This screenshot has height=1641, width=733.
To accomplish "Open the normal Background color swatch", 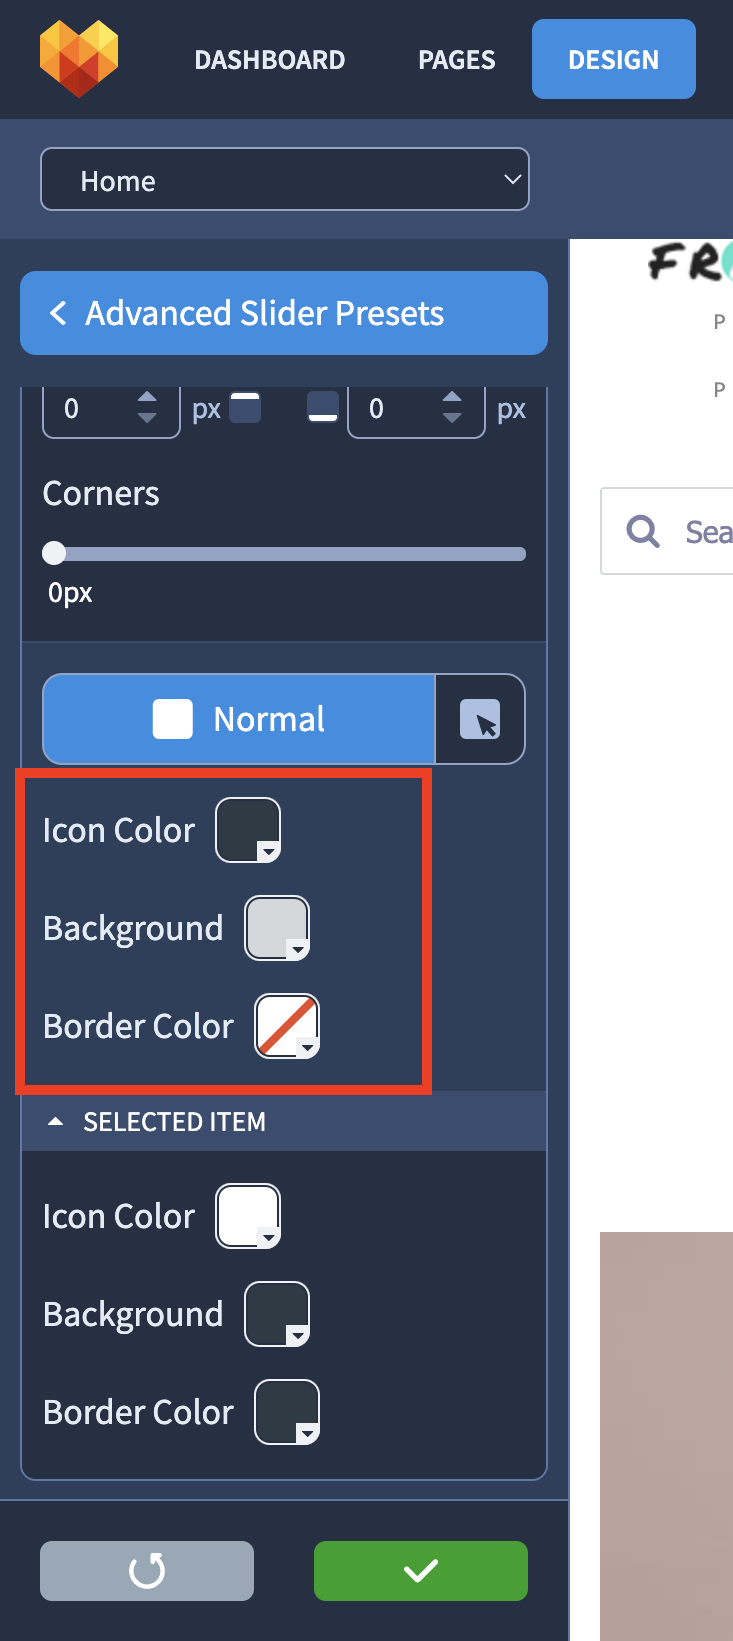I will click(277, 927).
